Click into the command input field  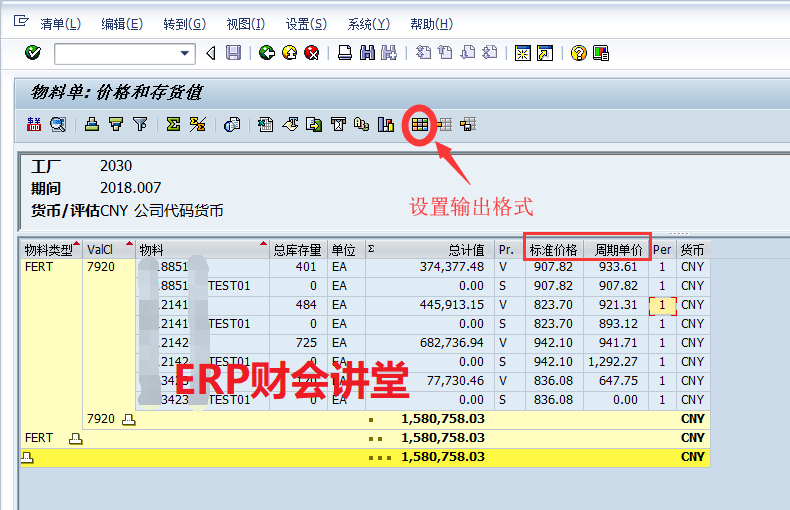115,54
